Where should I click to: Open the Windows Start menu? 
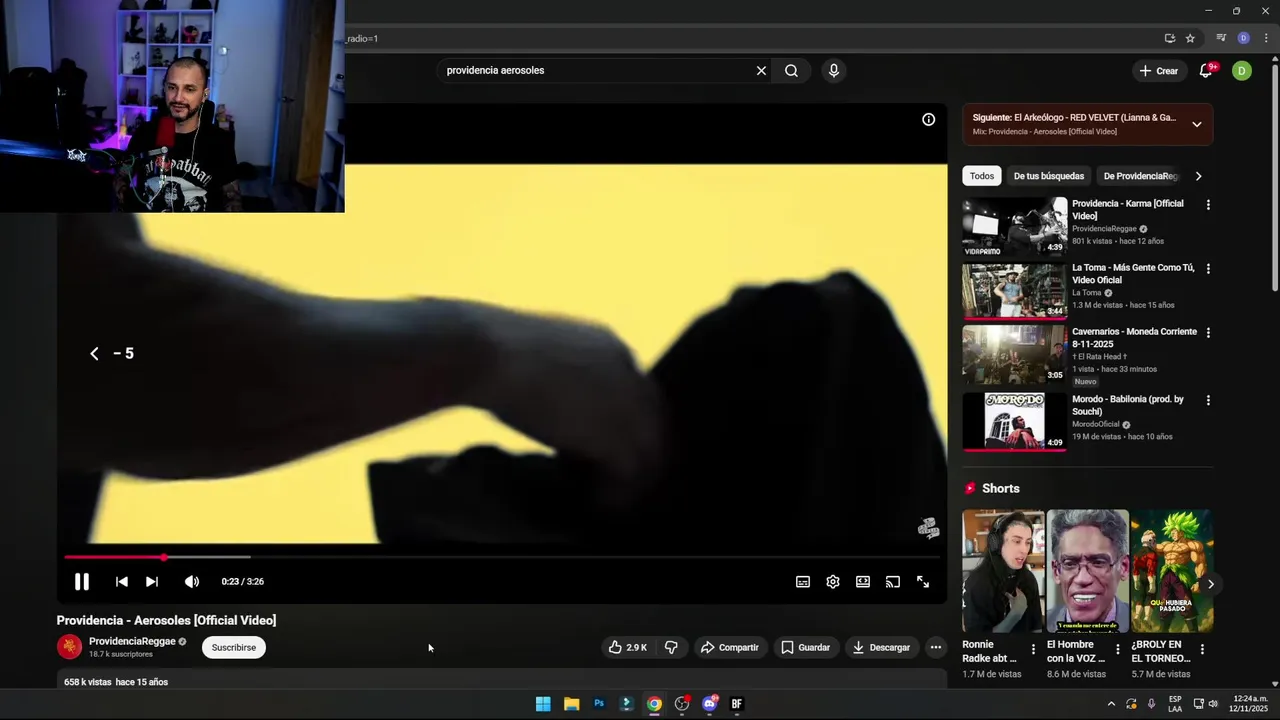pos(543,704)
